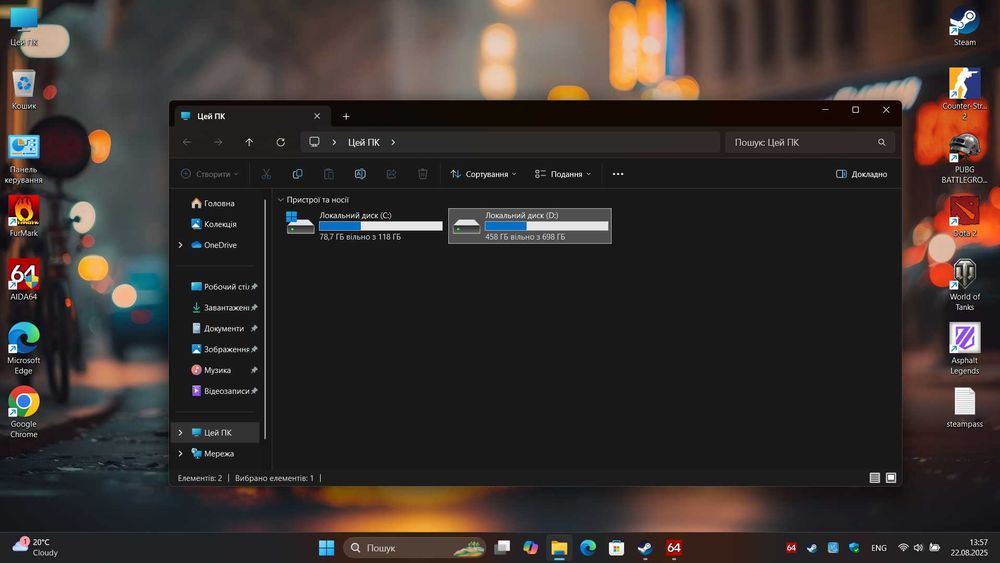Expand the OneDrive tree node
This screenshot has height=563, width=1000.
tap(180, 245)
